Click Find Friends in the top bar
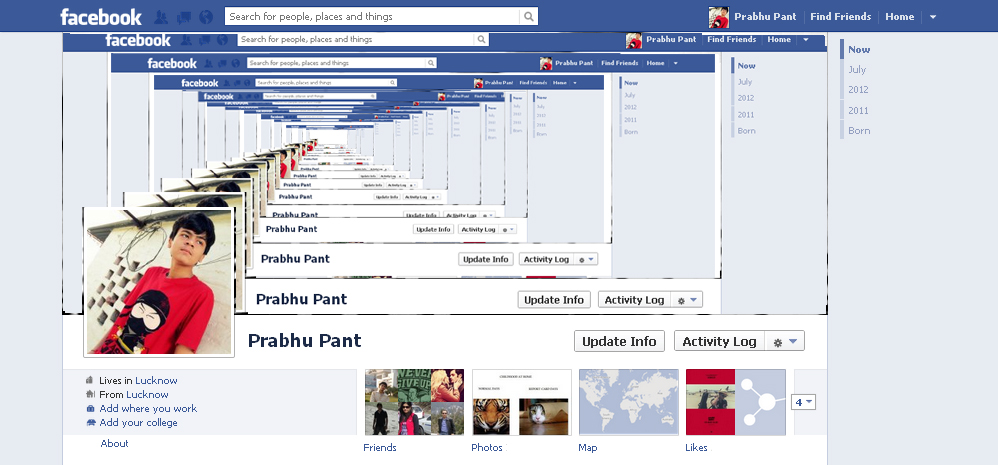The height and width of the screenshot is (465, 998). click(x=841, y=17)
